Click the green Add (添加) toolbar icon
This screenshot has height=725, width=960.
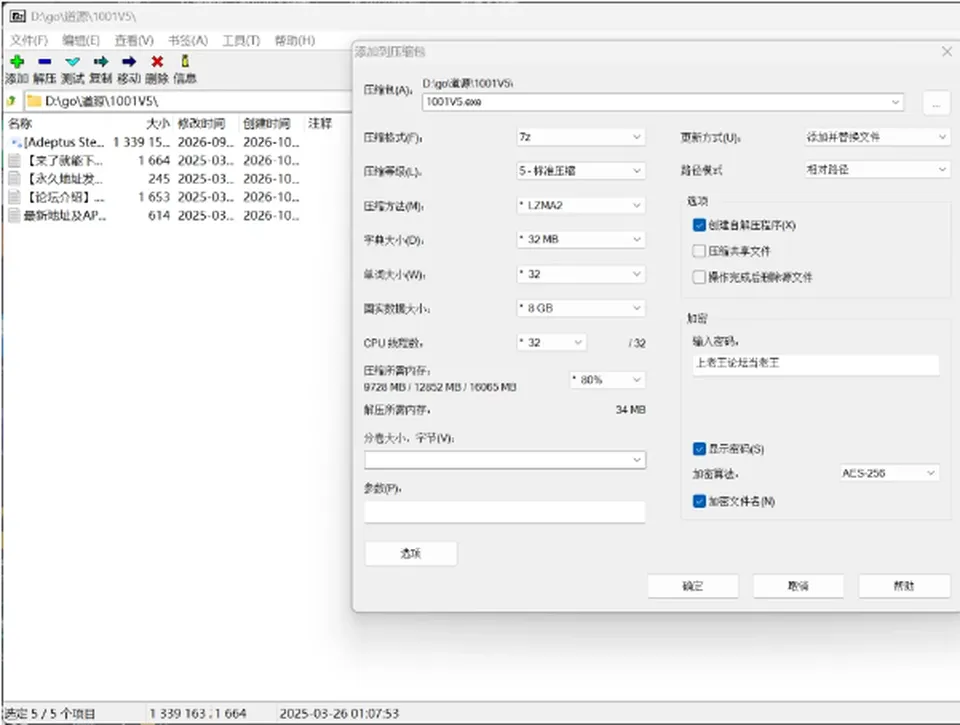tap(17, 61)
